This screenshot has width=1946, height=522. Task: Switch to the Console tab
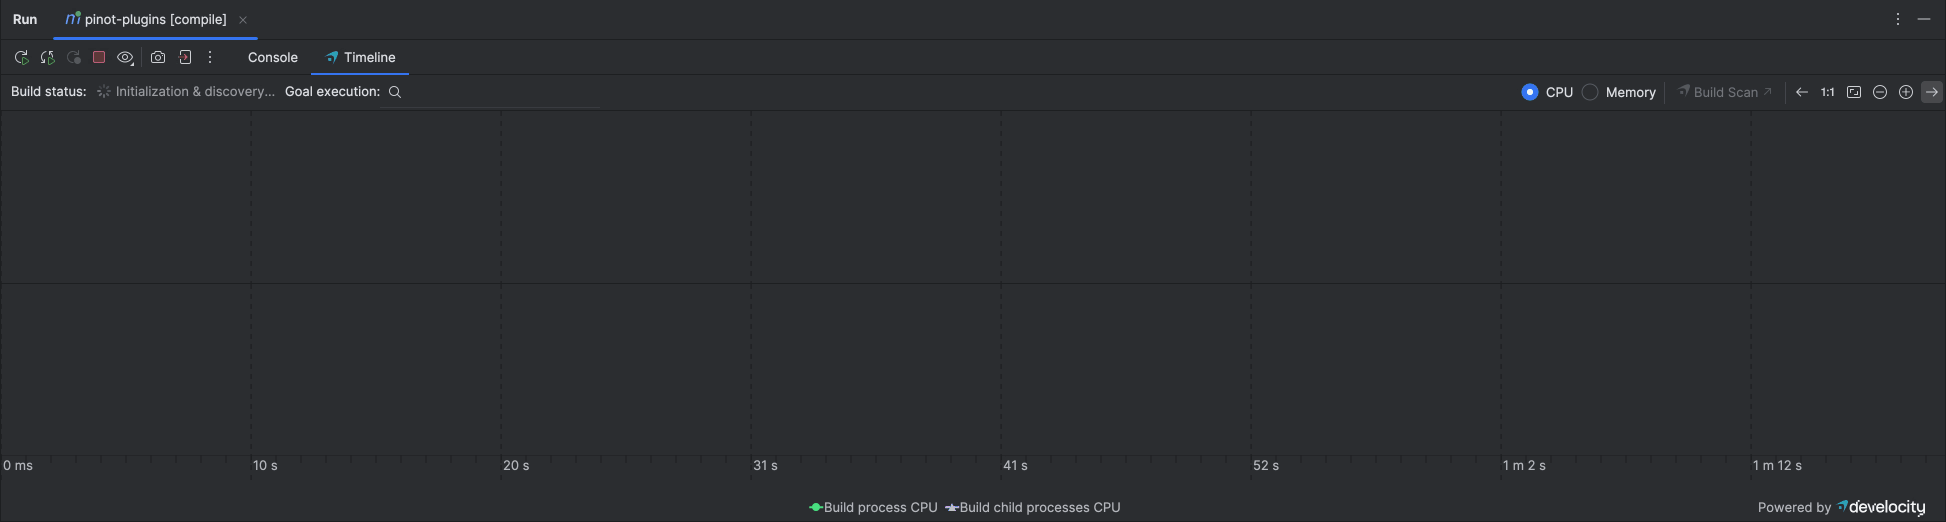[273, 58]
